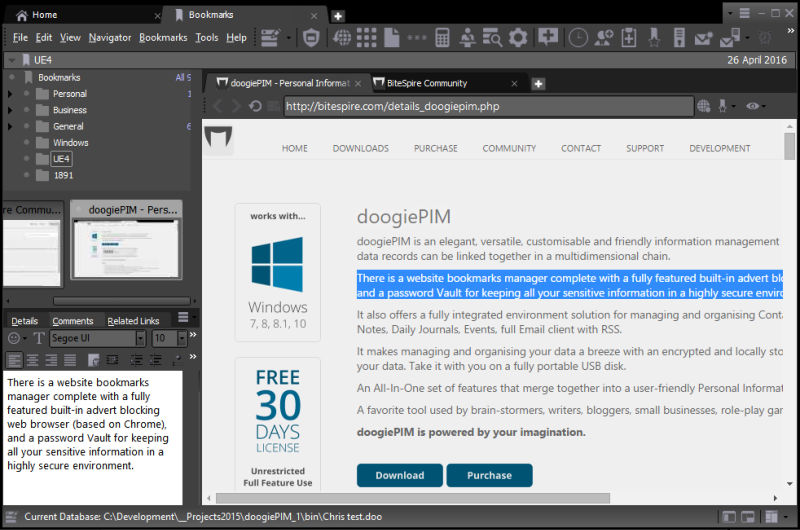Expand the Personal folder tree arrow
Image resolution: width=800 pixels, height=530 pixels.
10,94
